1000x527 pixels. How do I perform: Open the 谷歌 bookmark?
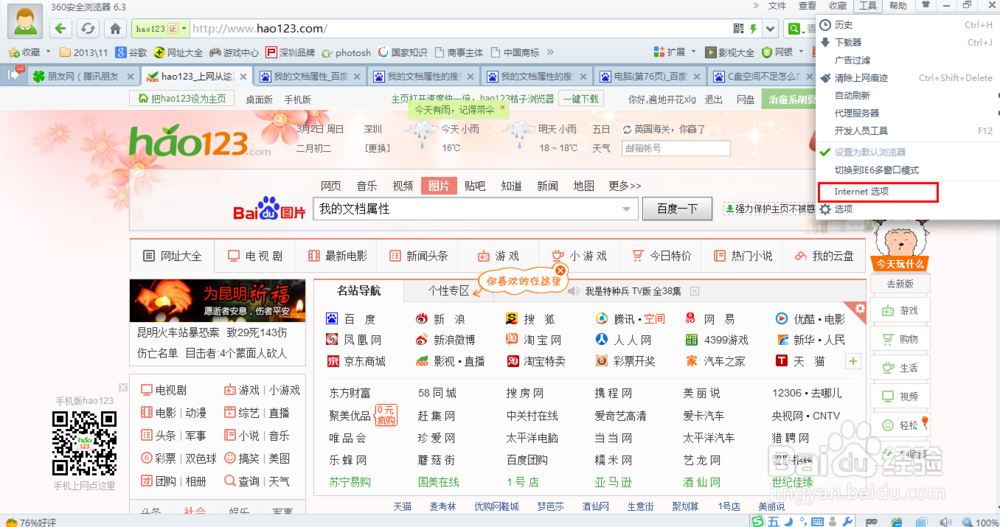[x=131, y=52]
